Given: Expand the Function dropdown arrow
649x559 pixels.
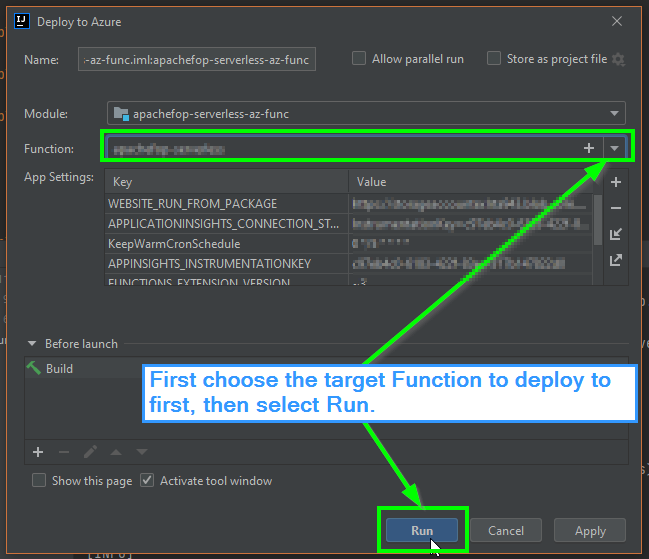Looking at the screenshot, I should (614, 148).
